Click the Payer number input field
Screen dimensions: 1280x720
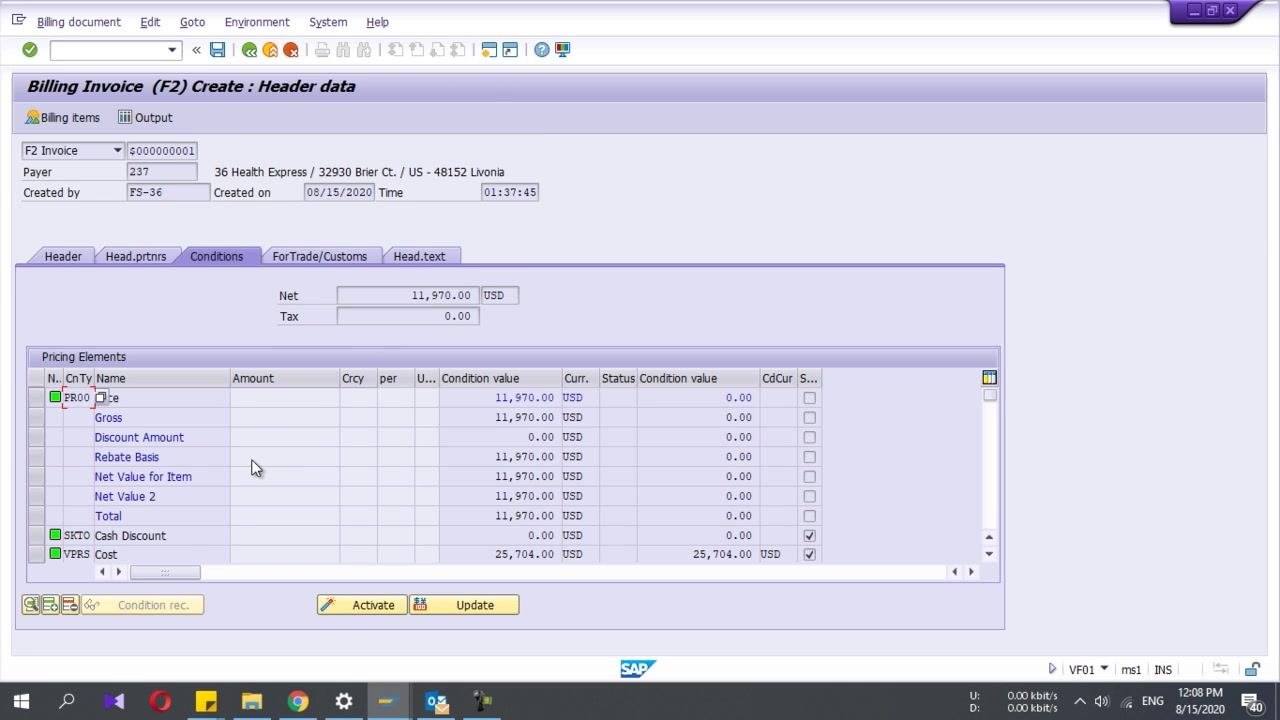click(162, 172)
